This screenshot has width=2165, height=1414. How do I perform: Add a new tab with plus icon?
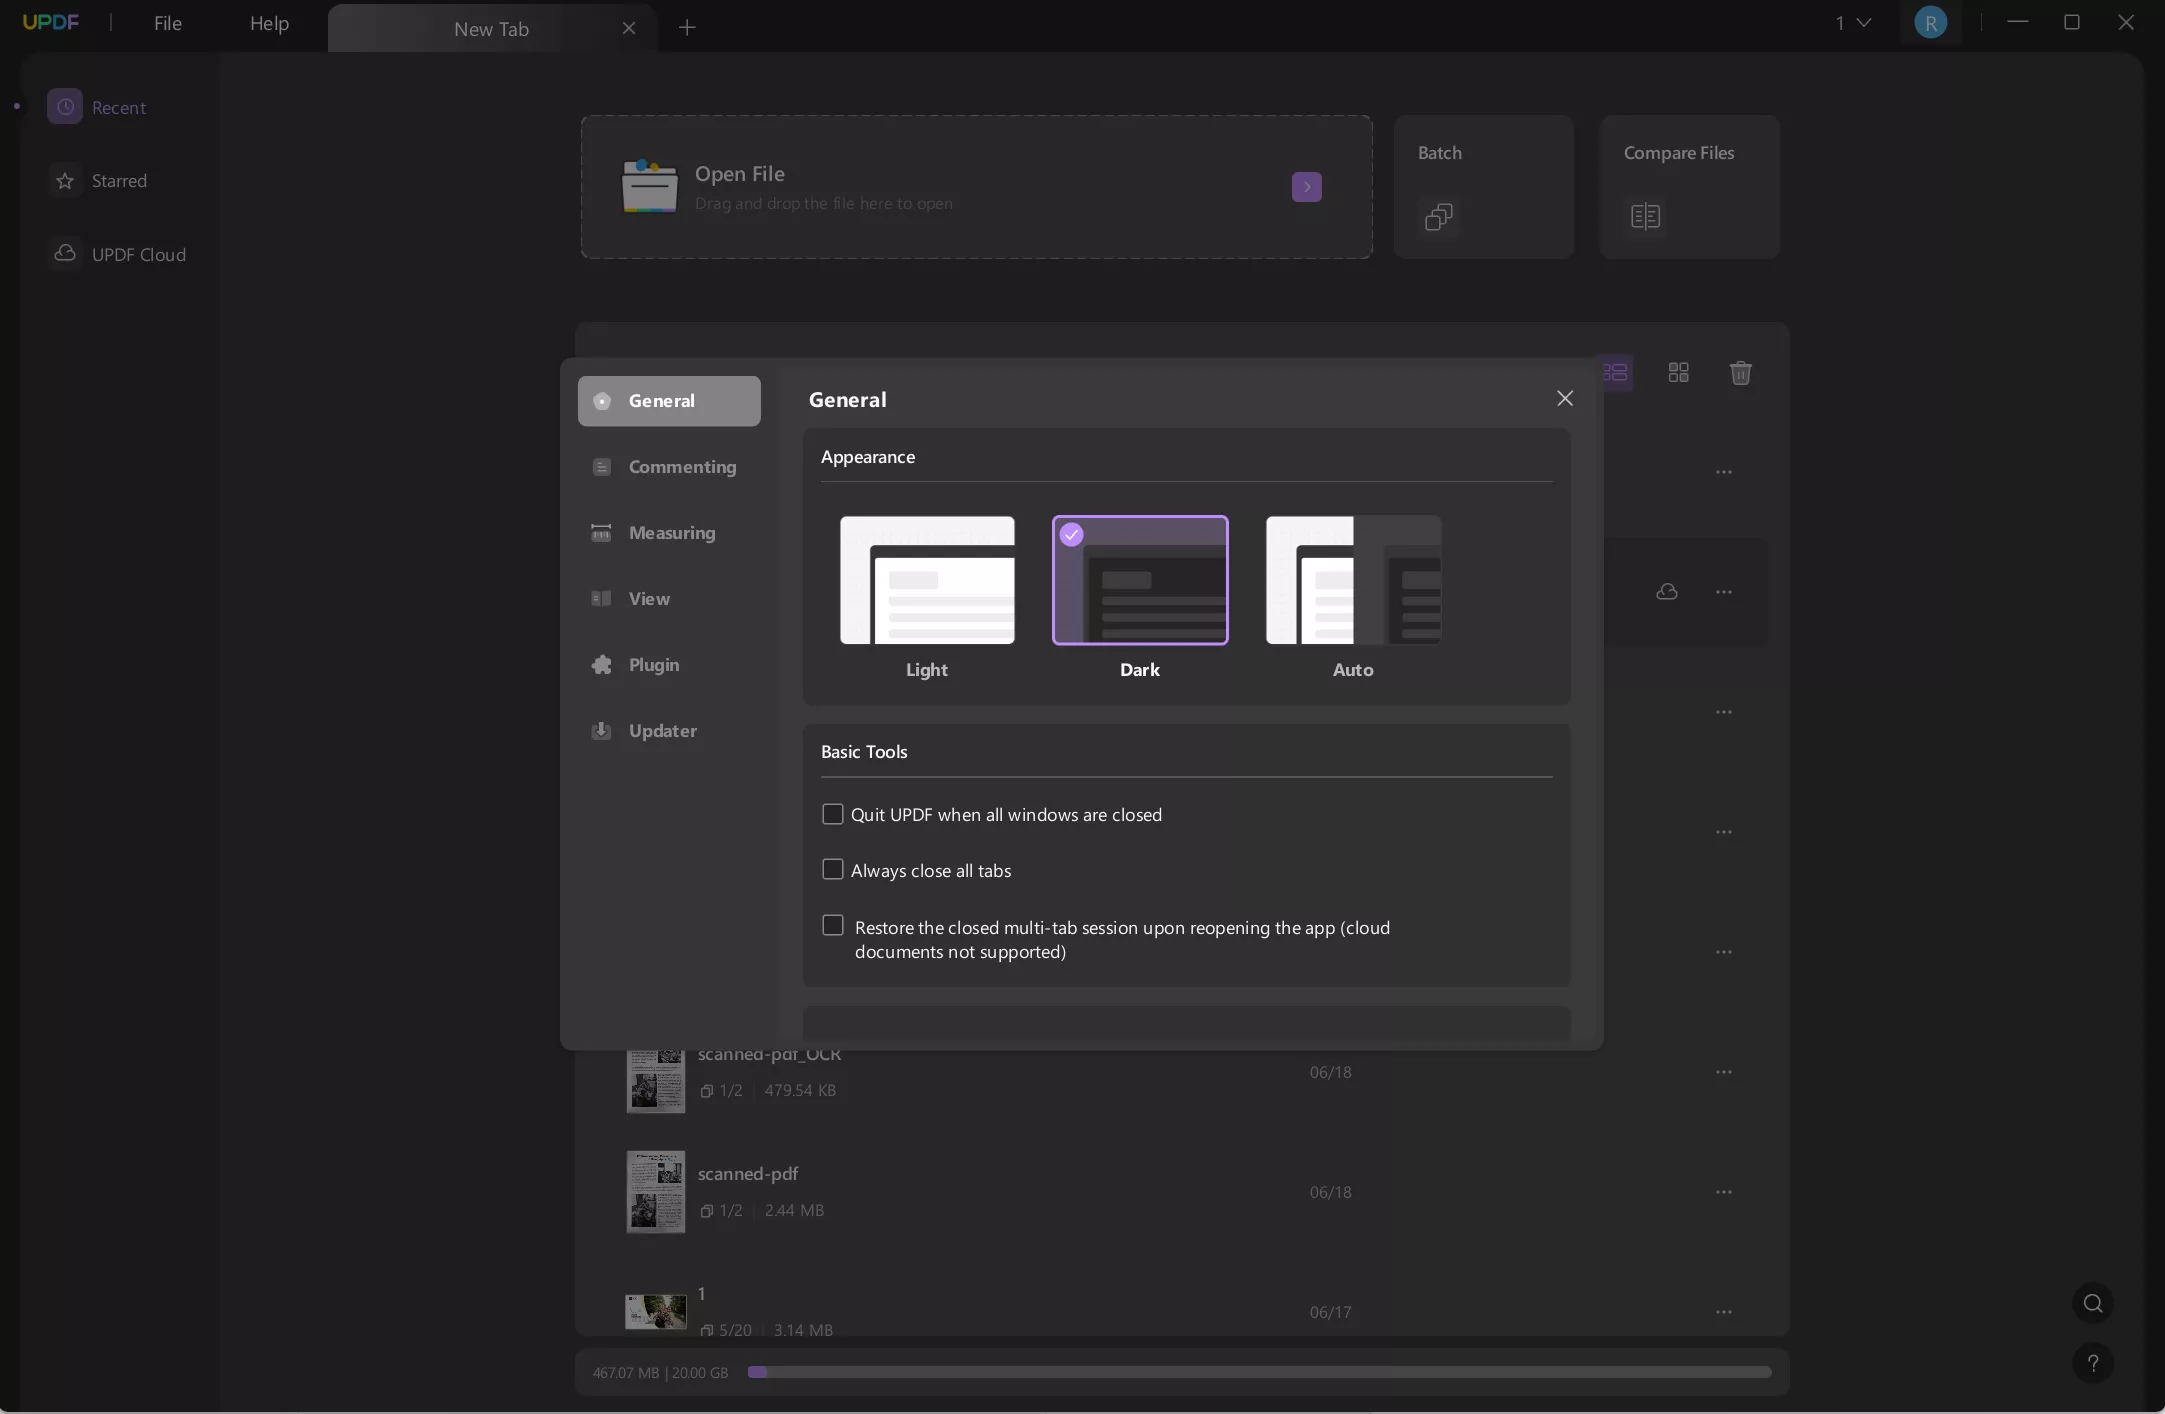(687, 28)
